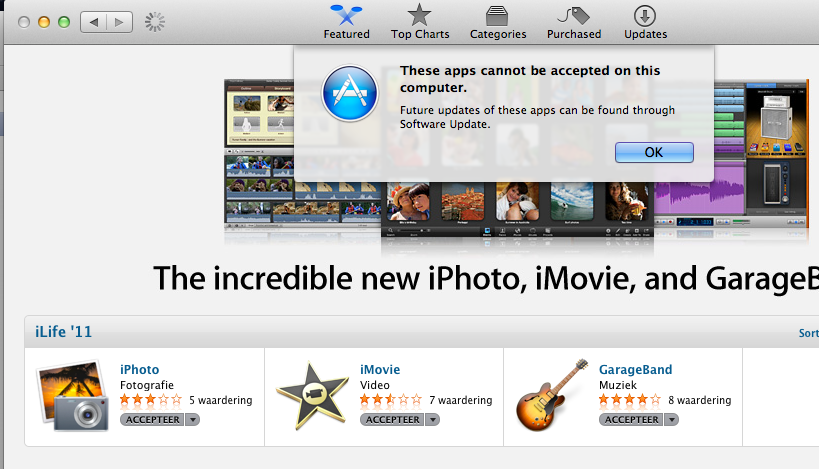Go back with the left arrow button

click(x=93, y=22)
